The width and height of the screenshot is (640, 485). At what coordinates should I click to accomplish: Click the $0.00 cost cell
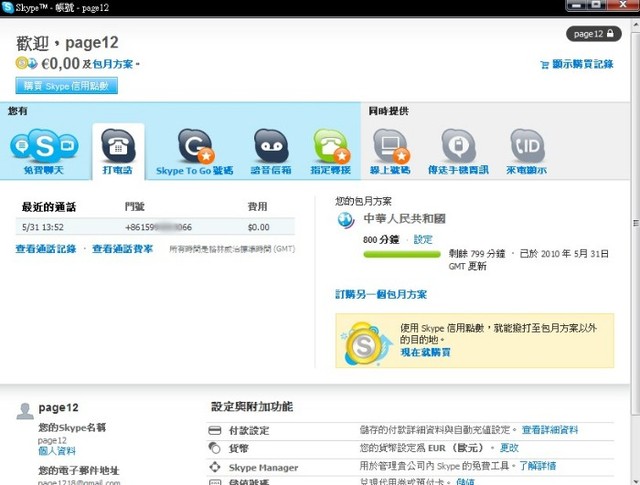[258, 227]
